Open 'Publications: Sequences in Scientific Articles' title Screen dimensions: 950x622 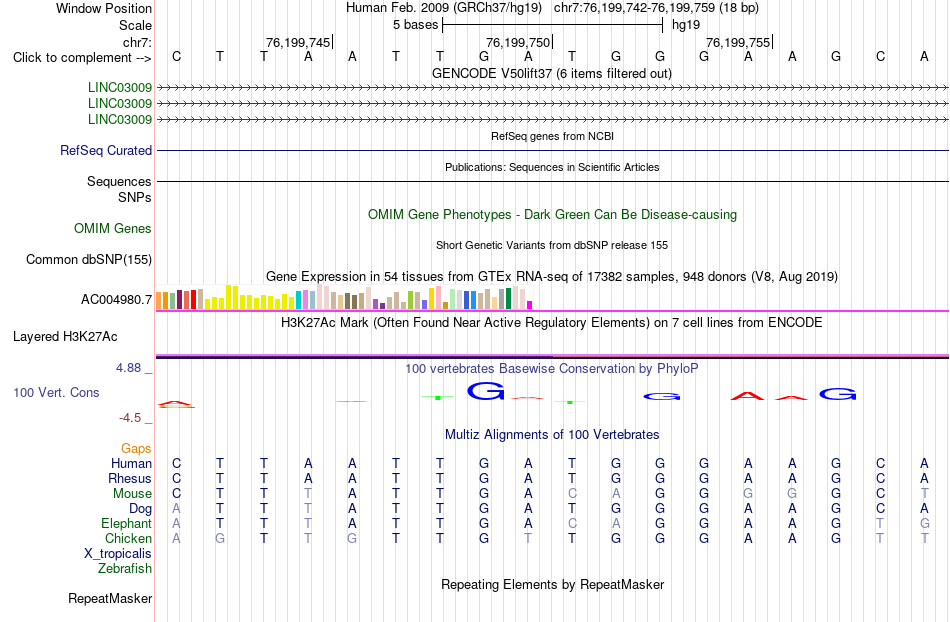(552, 167)
